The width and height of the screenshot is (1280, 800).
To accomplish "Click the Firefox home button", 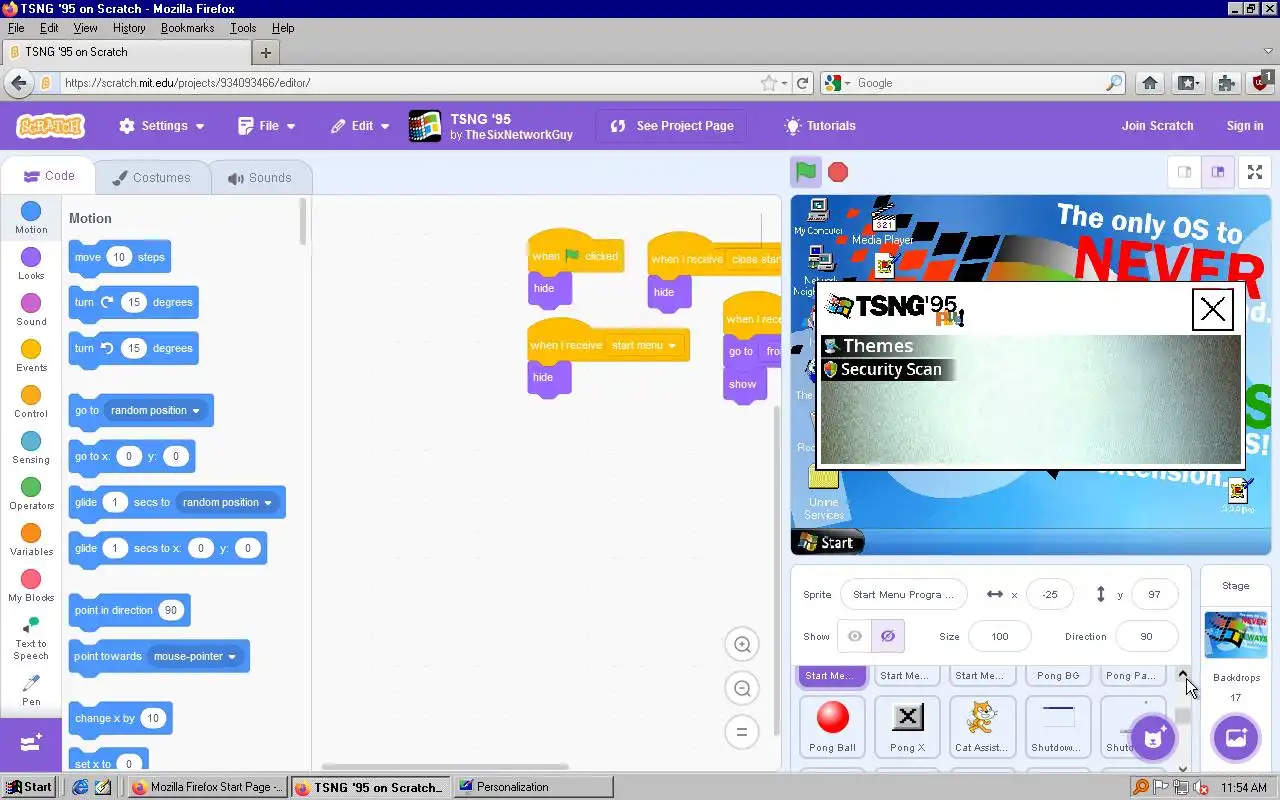I will pos(1150,83).
